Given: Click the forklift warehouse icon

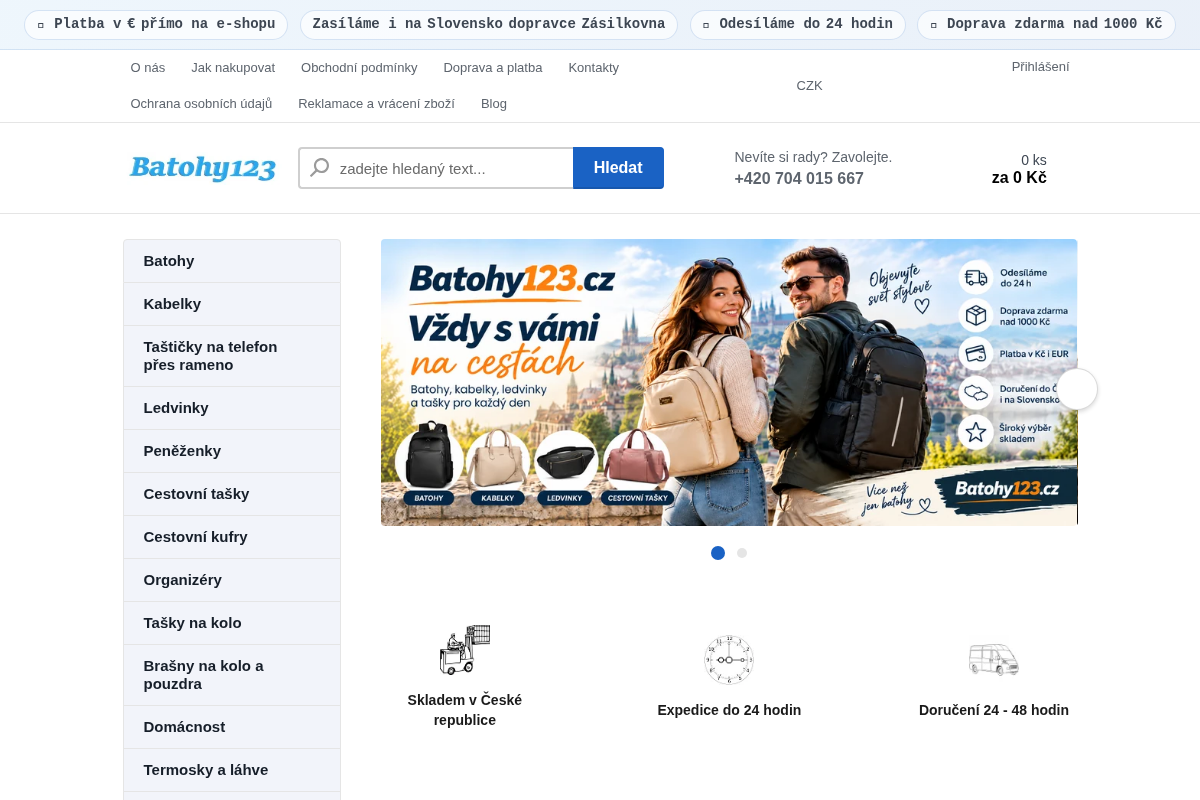Looking at the screenshot, I should click(x=465, y=650).
